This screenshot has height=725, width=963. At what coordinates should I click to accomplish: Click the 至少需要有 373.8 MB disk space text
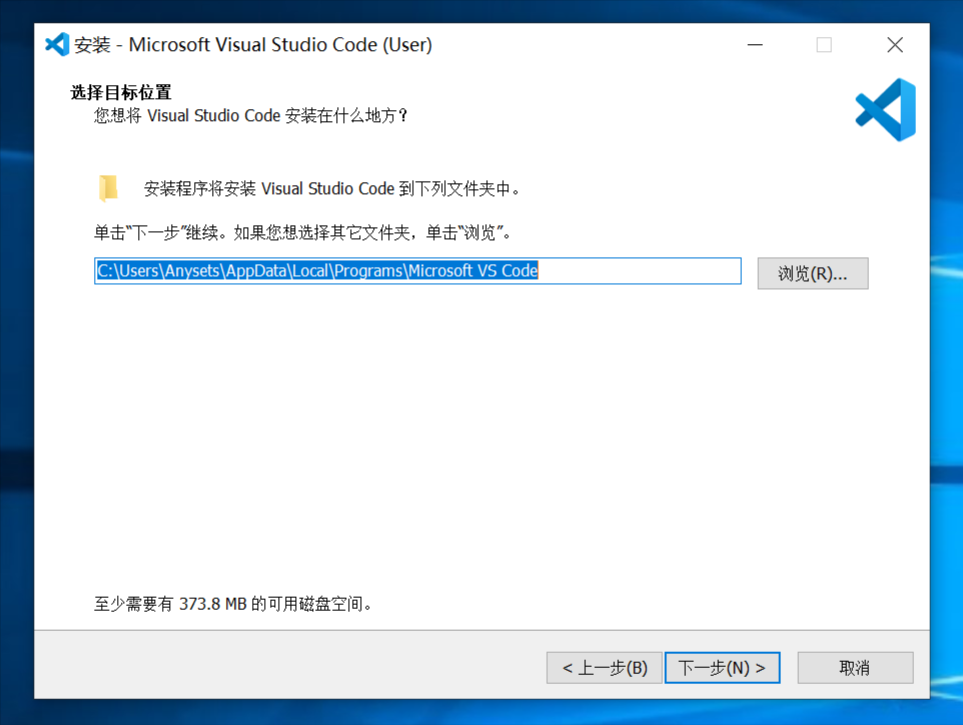(x=233, y=604)
